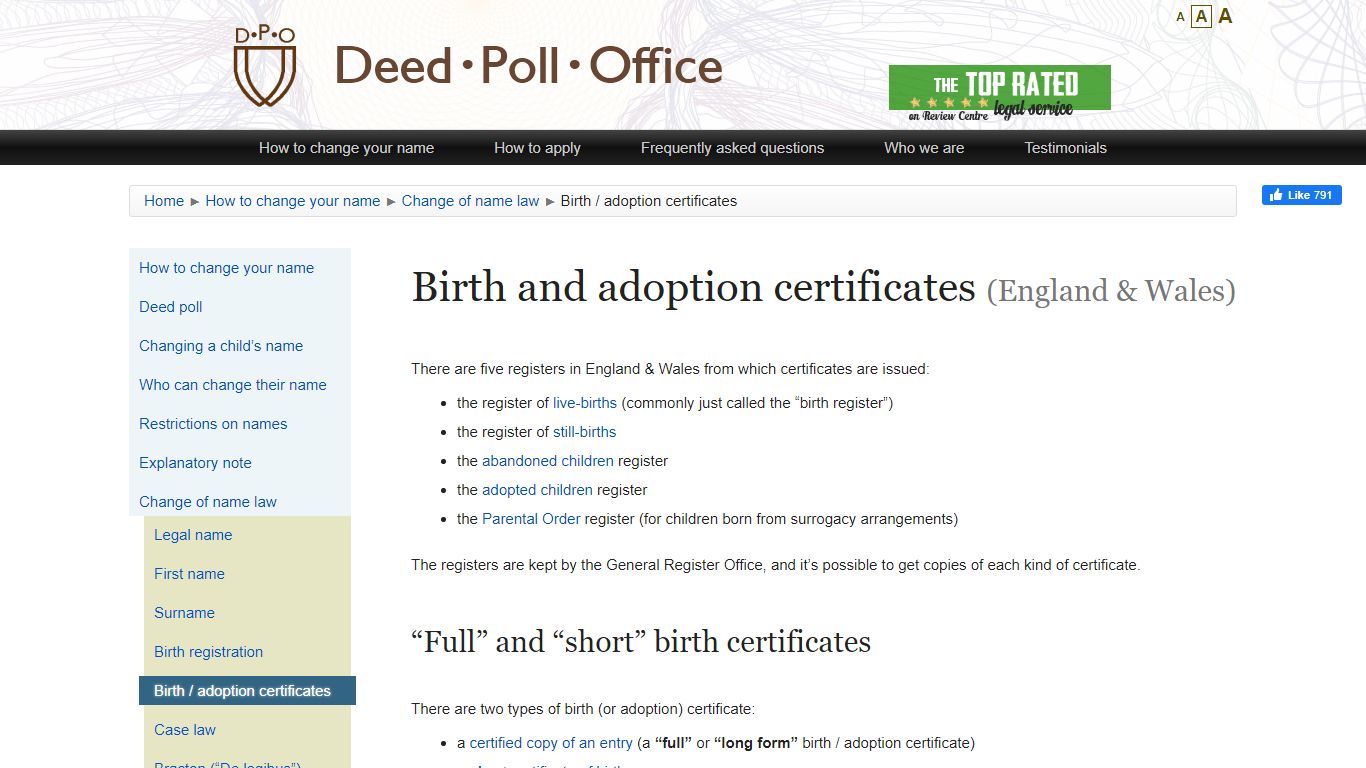The image size is (1366, 768).
Task: Select the highlighted Birth / adoption certificates item
Action: point(247,691)
